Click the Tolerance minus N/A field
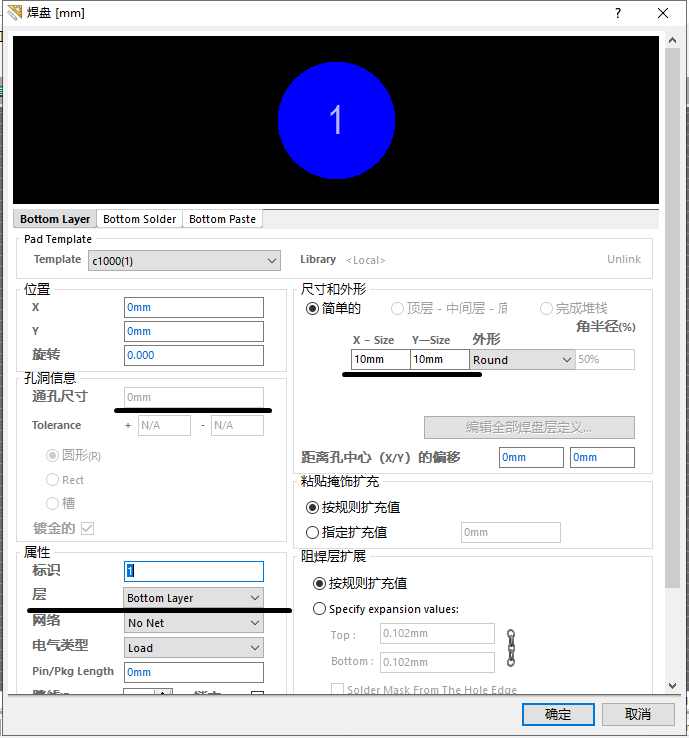689x738 pixels. point(237,425)
